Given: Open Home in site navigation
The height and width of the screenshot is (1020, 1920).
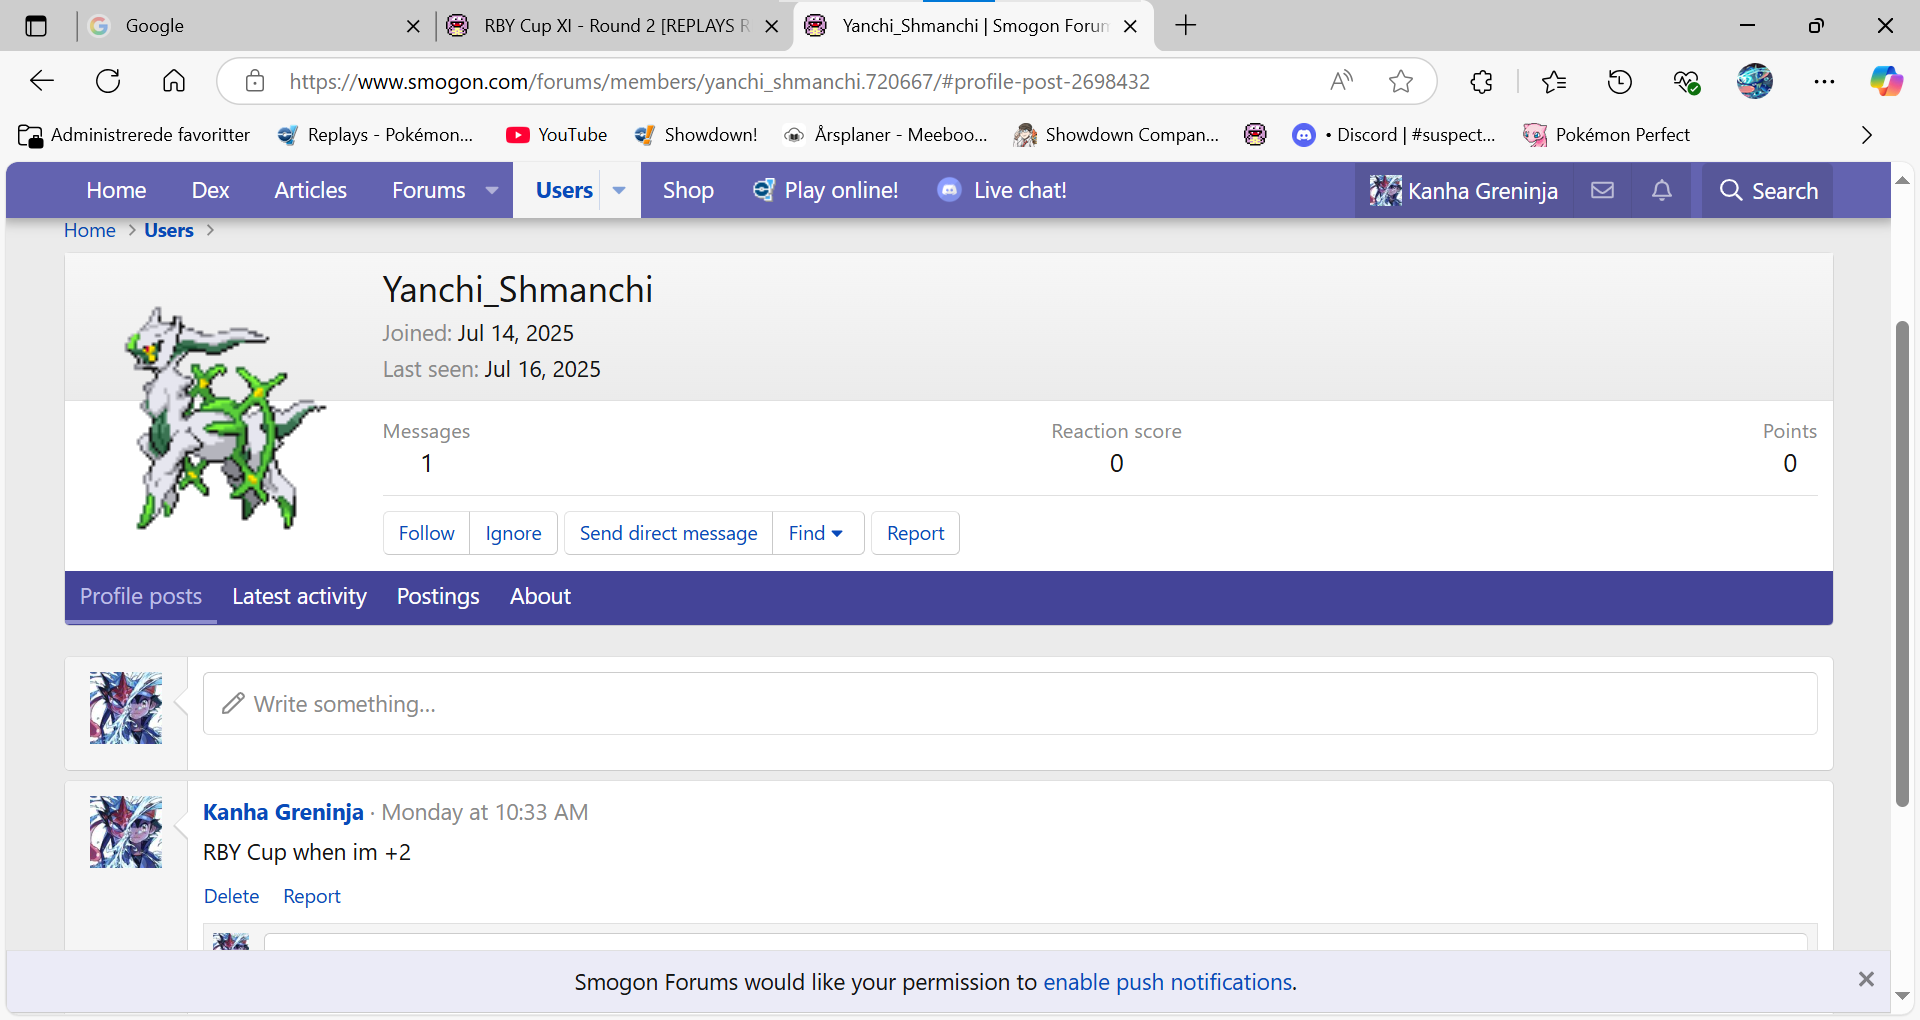Looking at the screenshot, I should pos(116,190).
